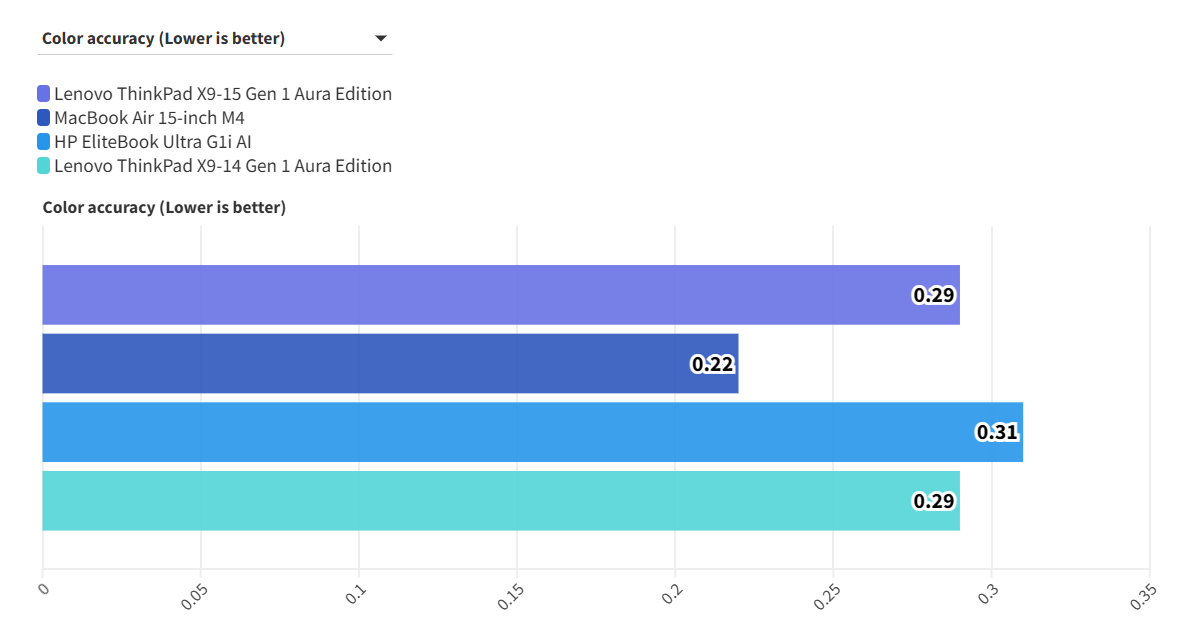Click the 0.35 x-axis tick label

click(x=1144, y=596)
